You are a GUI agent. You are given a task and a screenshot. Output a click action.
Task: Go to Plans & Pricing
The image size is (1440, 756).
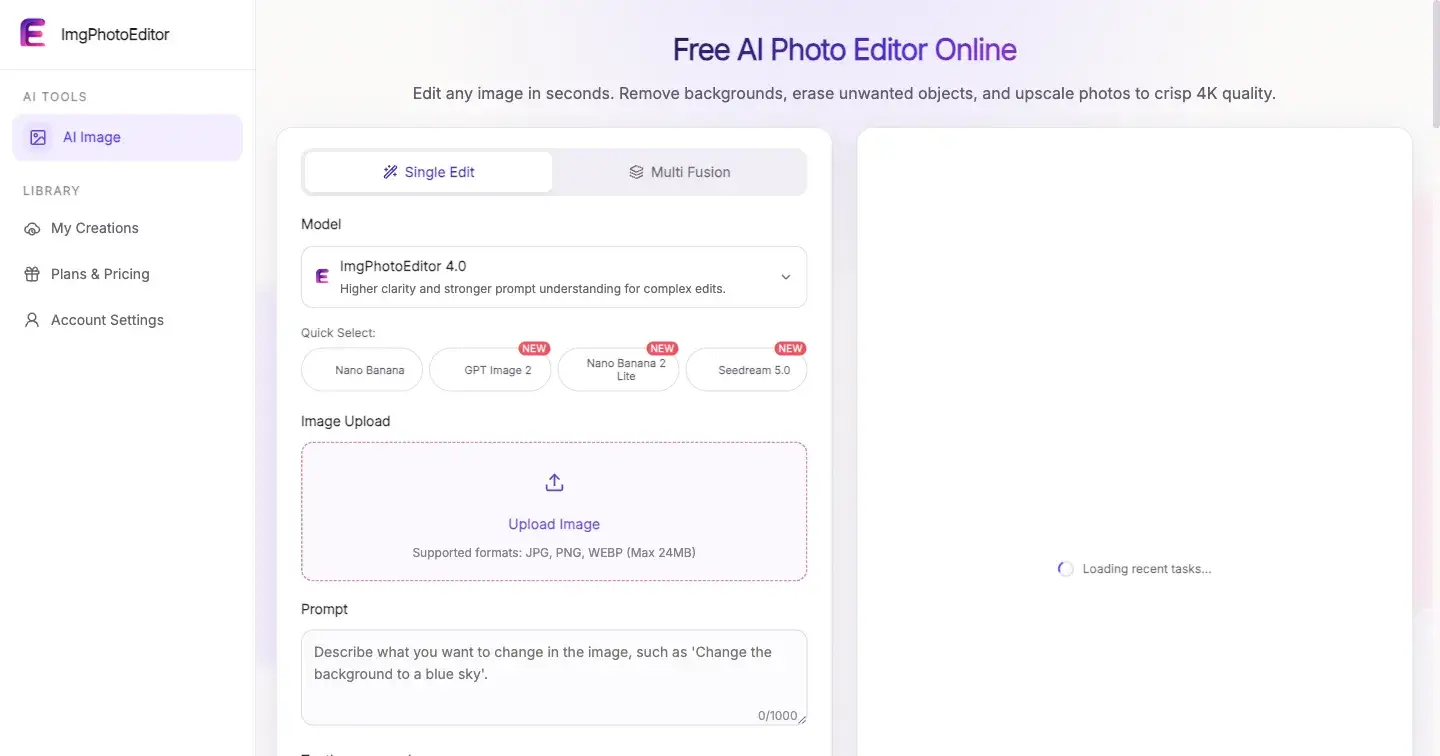[x=127, y=274]
